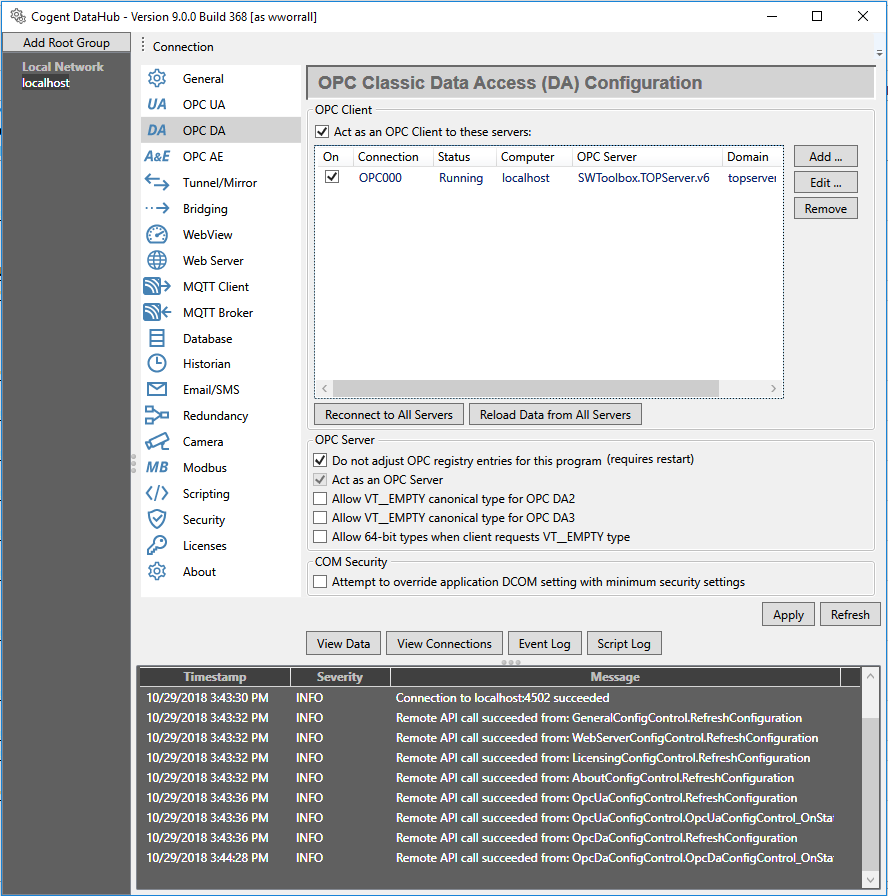888x896 pixels.
Task: Open Licenses using the key icon
Action: coord(156,545)
